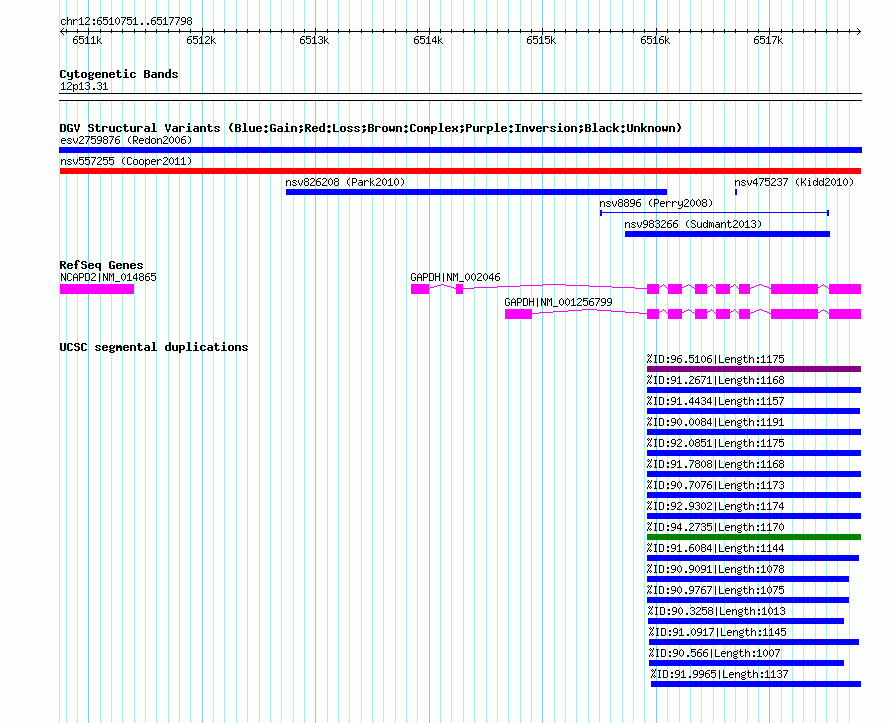
Task: Click the 6511k ruler tick label
Action: pyautogui.click(x=87, y=40)
